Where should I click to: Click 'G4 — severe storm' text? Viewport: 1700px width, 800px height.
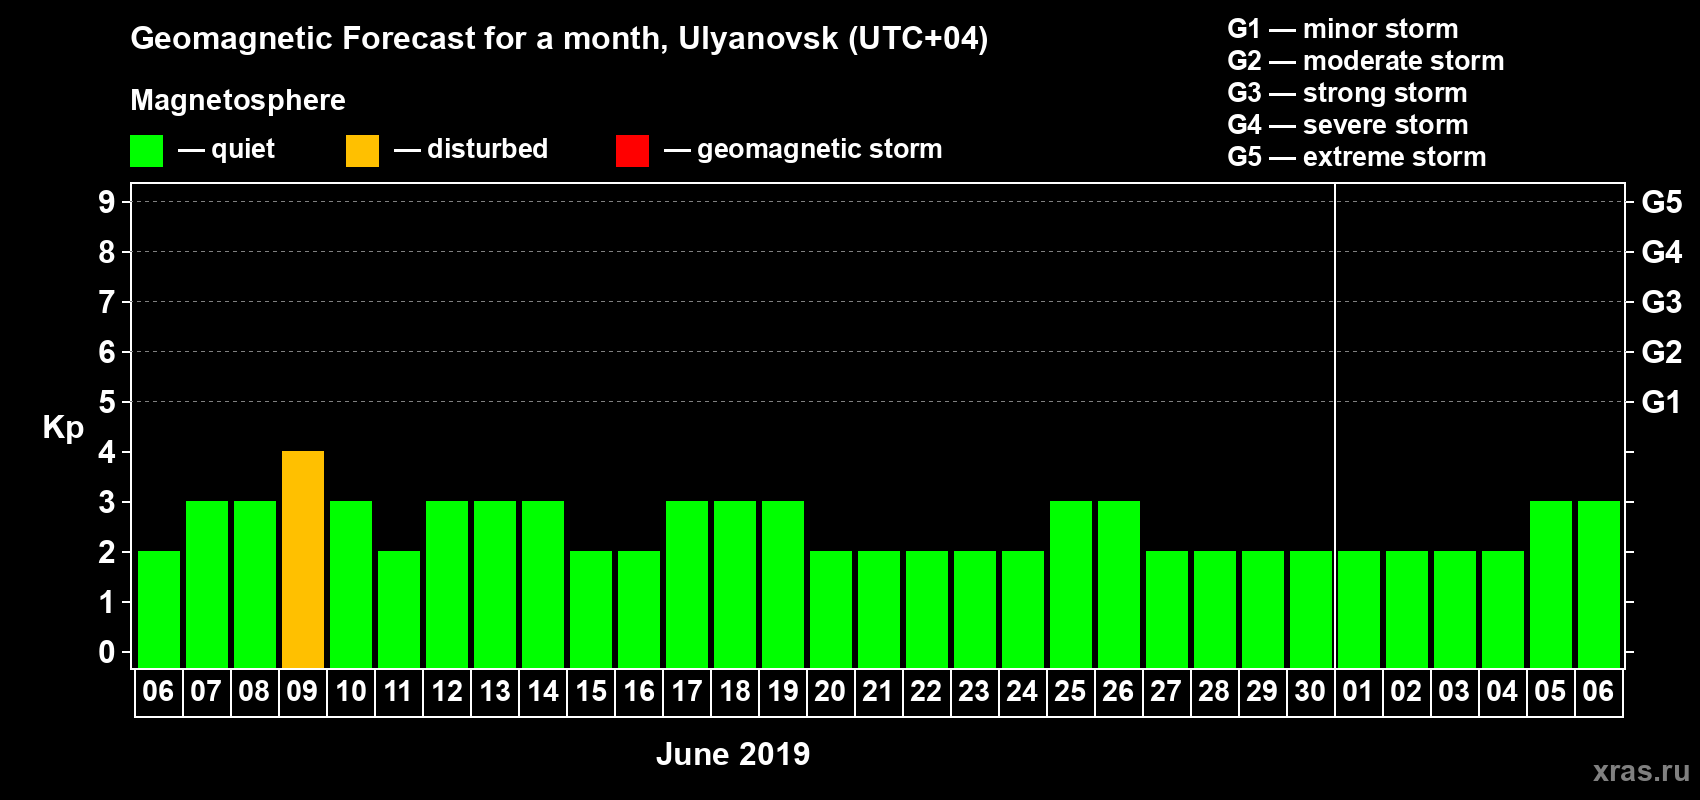(1348, 125)
